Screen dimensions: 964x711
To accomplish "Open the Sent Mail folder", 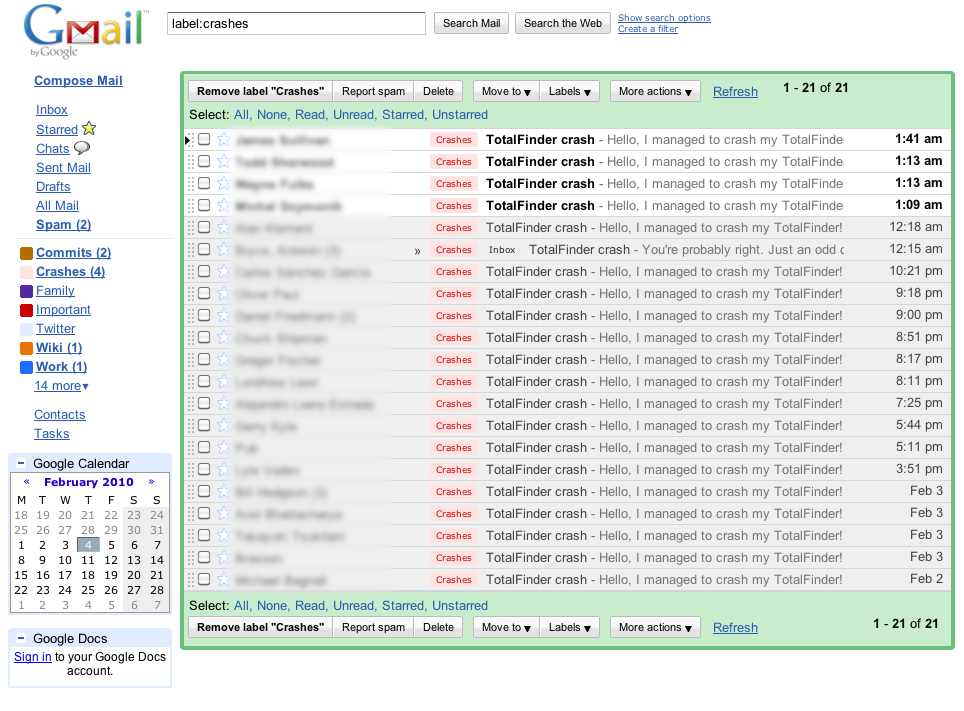I will [x=63, y=168].
